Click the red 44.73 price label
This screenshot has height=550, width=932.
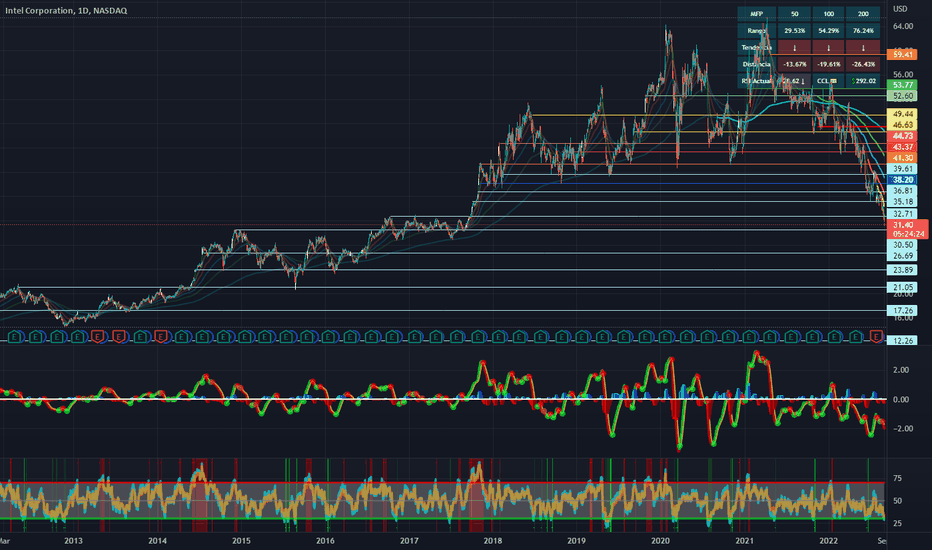click(x=902, y=136)
